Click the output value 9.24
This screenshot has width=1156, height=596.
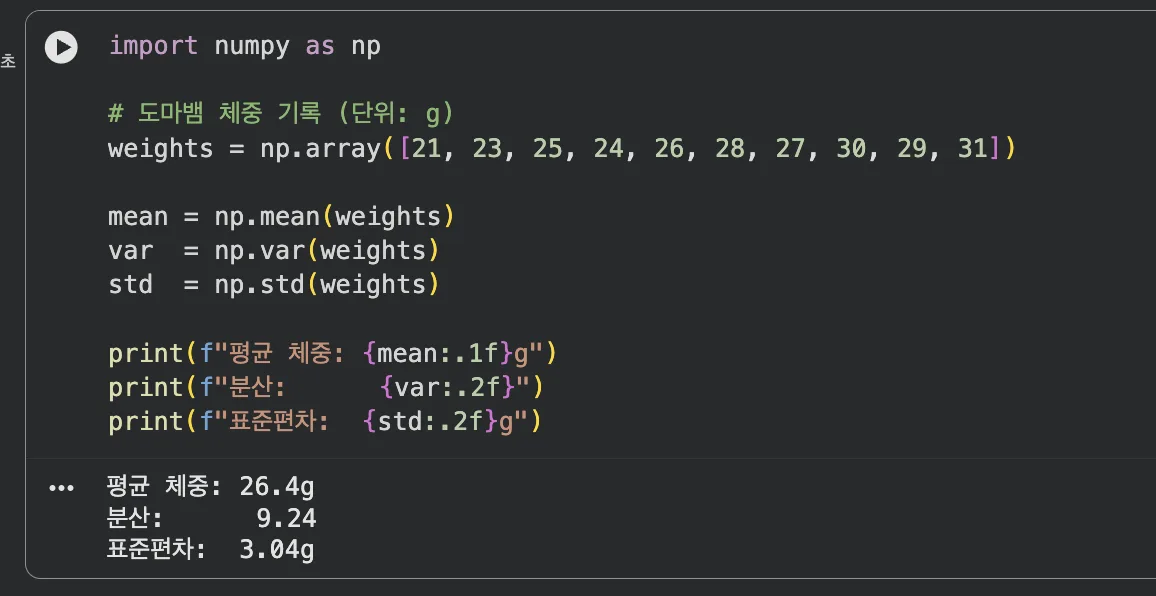tap(286, 518)
